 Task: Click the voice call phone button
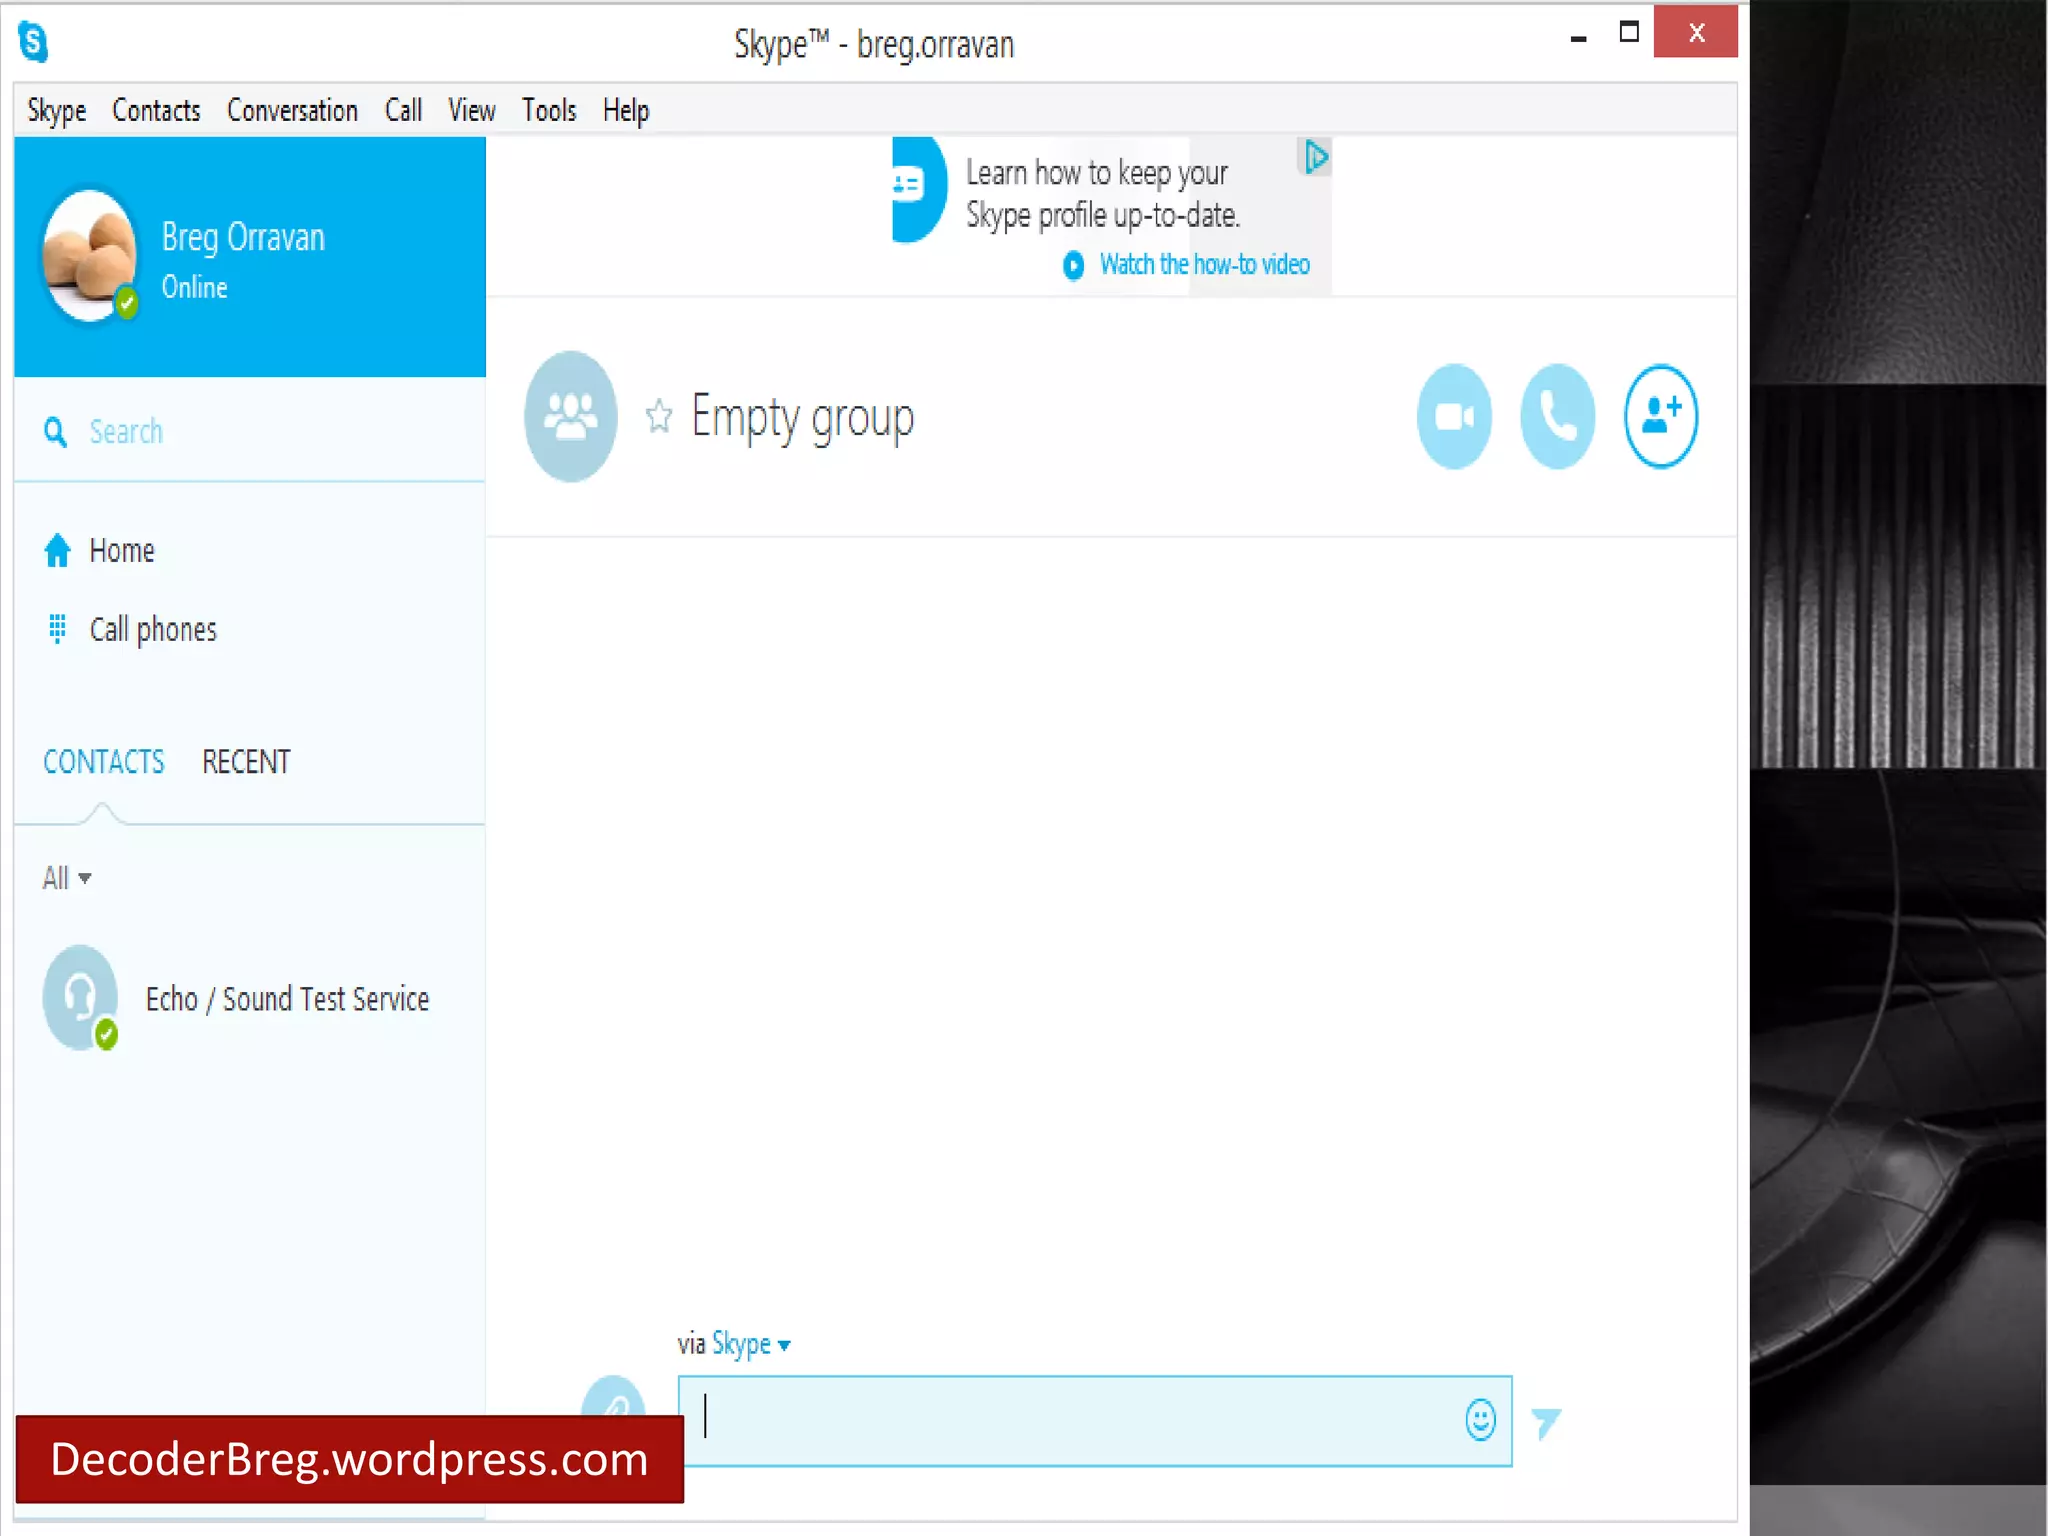pos(1557,416)
